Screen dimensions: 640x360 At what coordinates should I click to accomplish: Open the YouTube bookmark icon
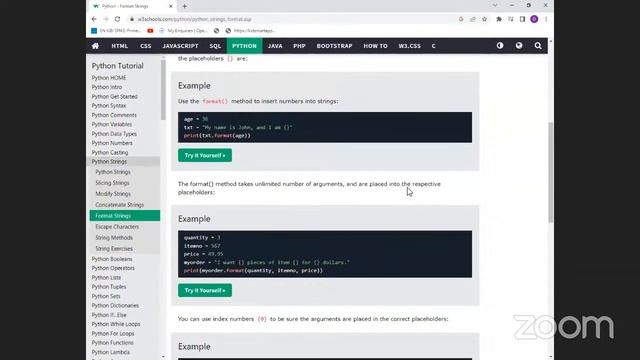coord(150,31)
